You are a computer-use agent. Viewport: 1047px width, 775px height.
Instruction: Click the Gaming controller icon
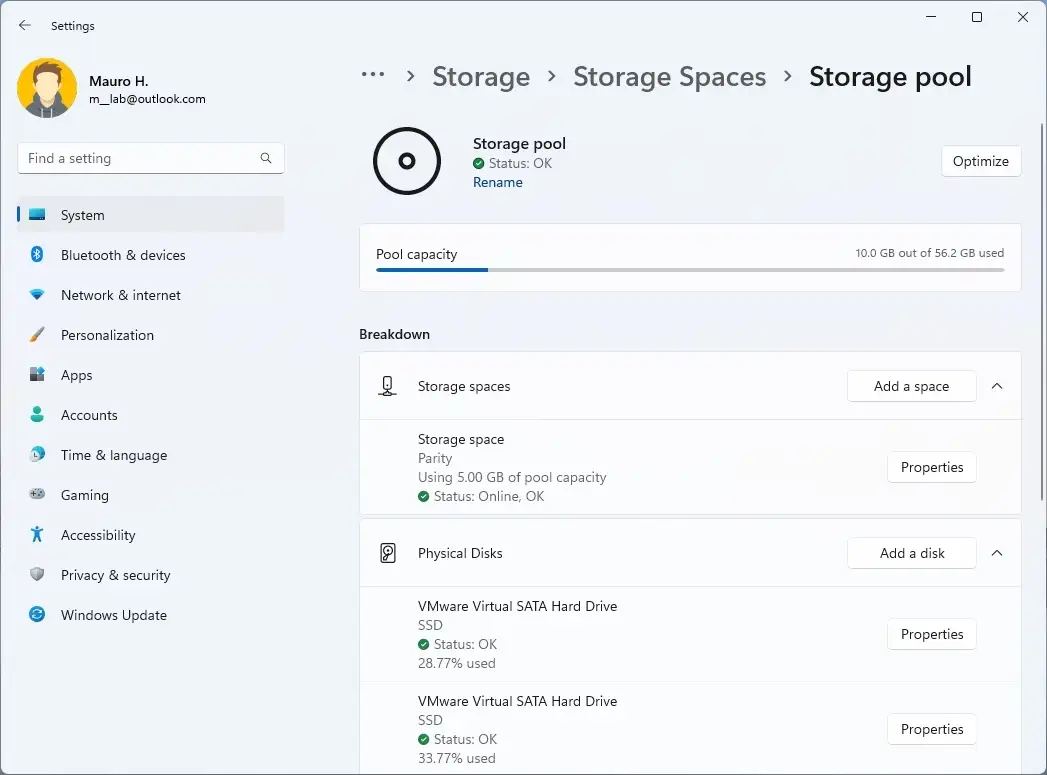point(37,495)
